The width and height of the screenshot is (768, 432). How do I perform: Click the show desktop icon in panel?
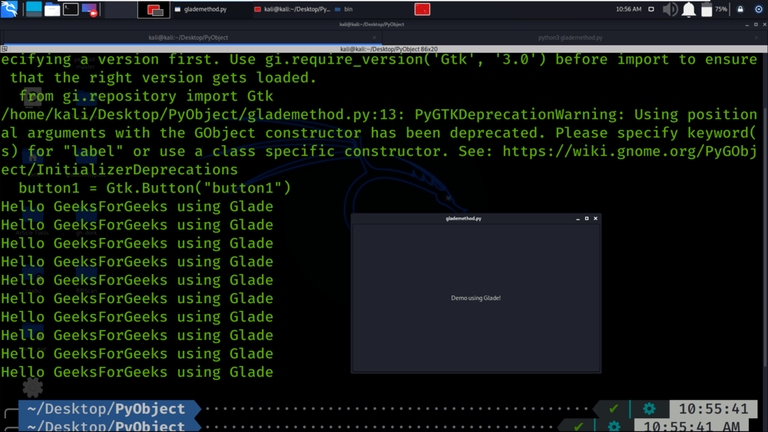click(34, 9)
